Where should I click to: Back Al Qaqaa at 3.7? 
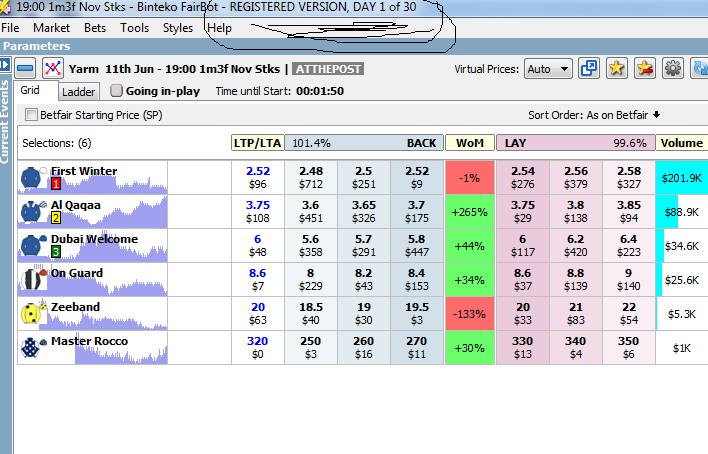(417, 211)
